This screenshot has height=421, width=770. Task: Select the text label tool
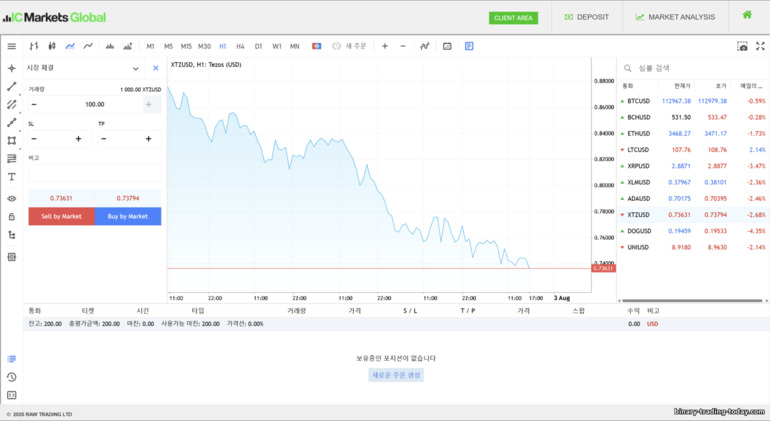(x=12, y=176)
